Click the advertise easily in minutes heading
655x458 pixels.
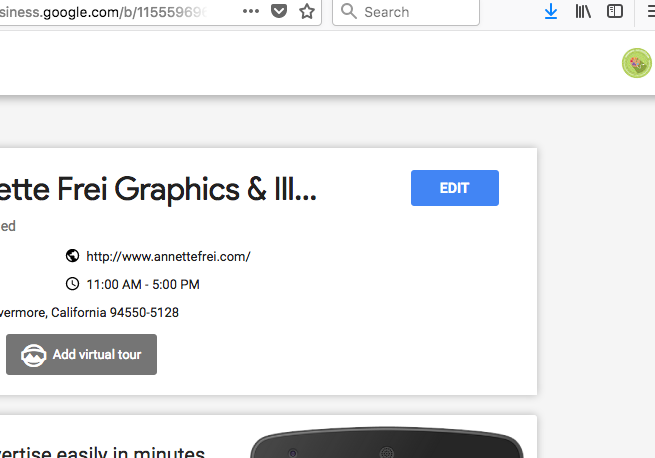click(102, 452)
